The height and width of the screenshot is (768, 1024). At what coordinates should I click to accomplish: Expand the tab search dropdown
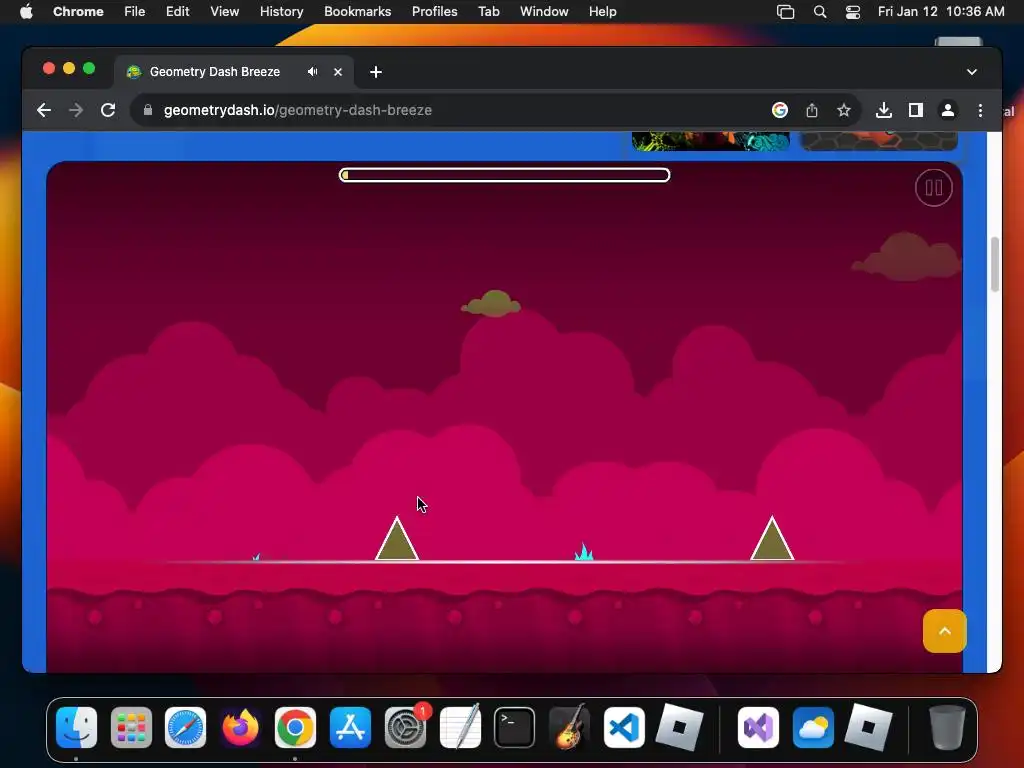(972, 72)
